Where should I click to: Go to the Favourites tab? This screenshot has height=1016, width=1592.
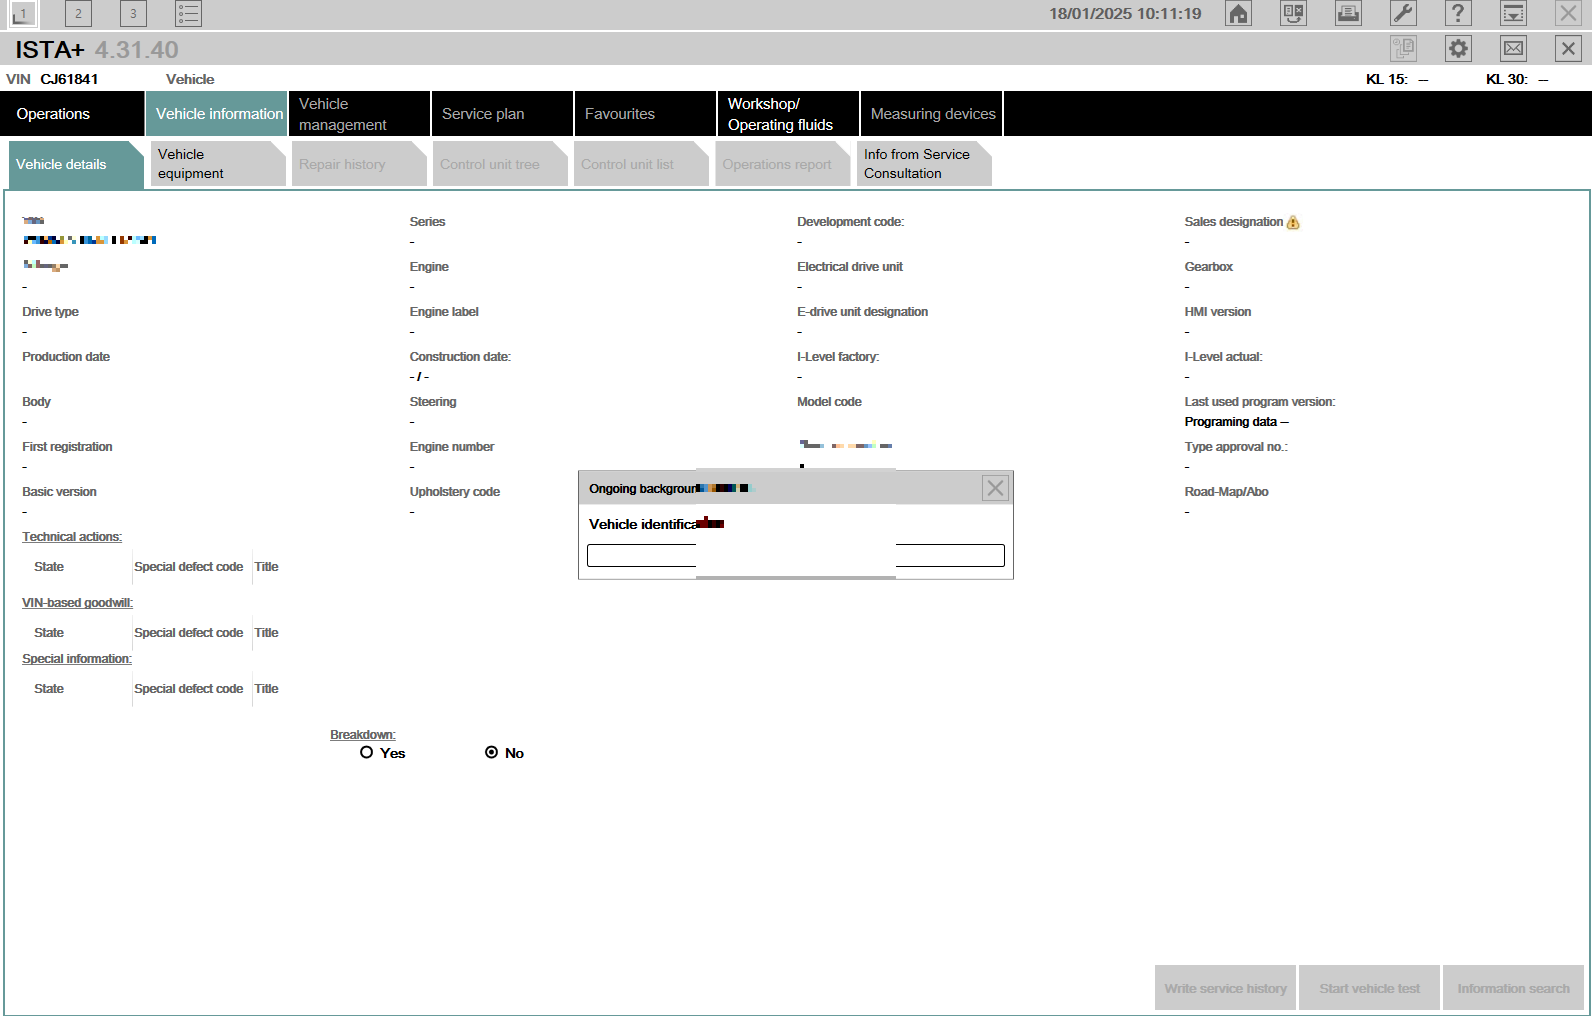point(645,114)
